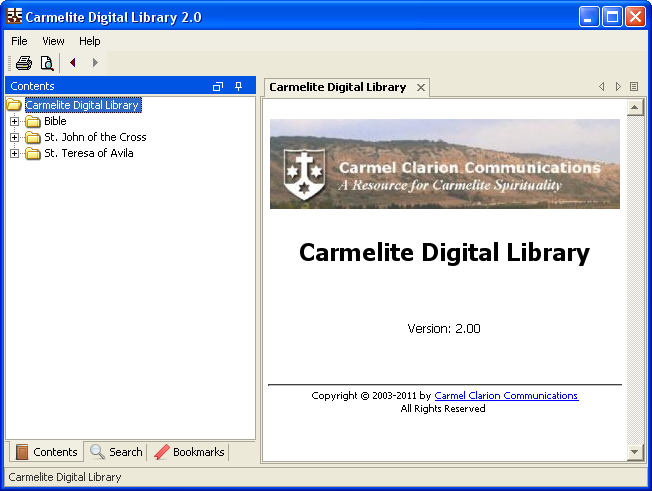Viewport: 652px width, 491px height.
Task: Expand the St. Teresa of Avila node
Action: pyautogui.click(x=14, y=154)
